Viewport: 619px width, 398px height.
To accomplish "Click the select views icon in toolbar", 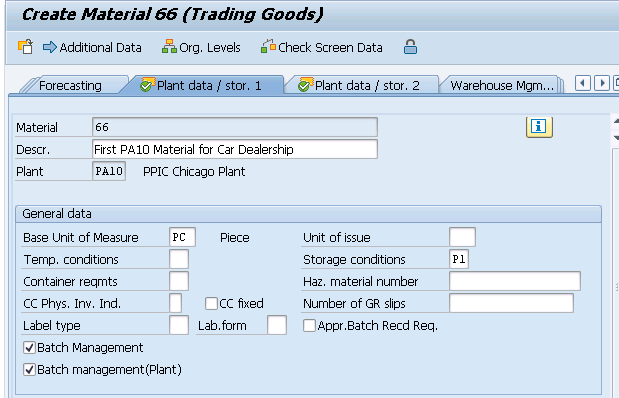I will tap(25, 47).
